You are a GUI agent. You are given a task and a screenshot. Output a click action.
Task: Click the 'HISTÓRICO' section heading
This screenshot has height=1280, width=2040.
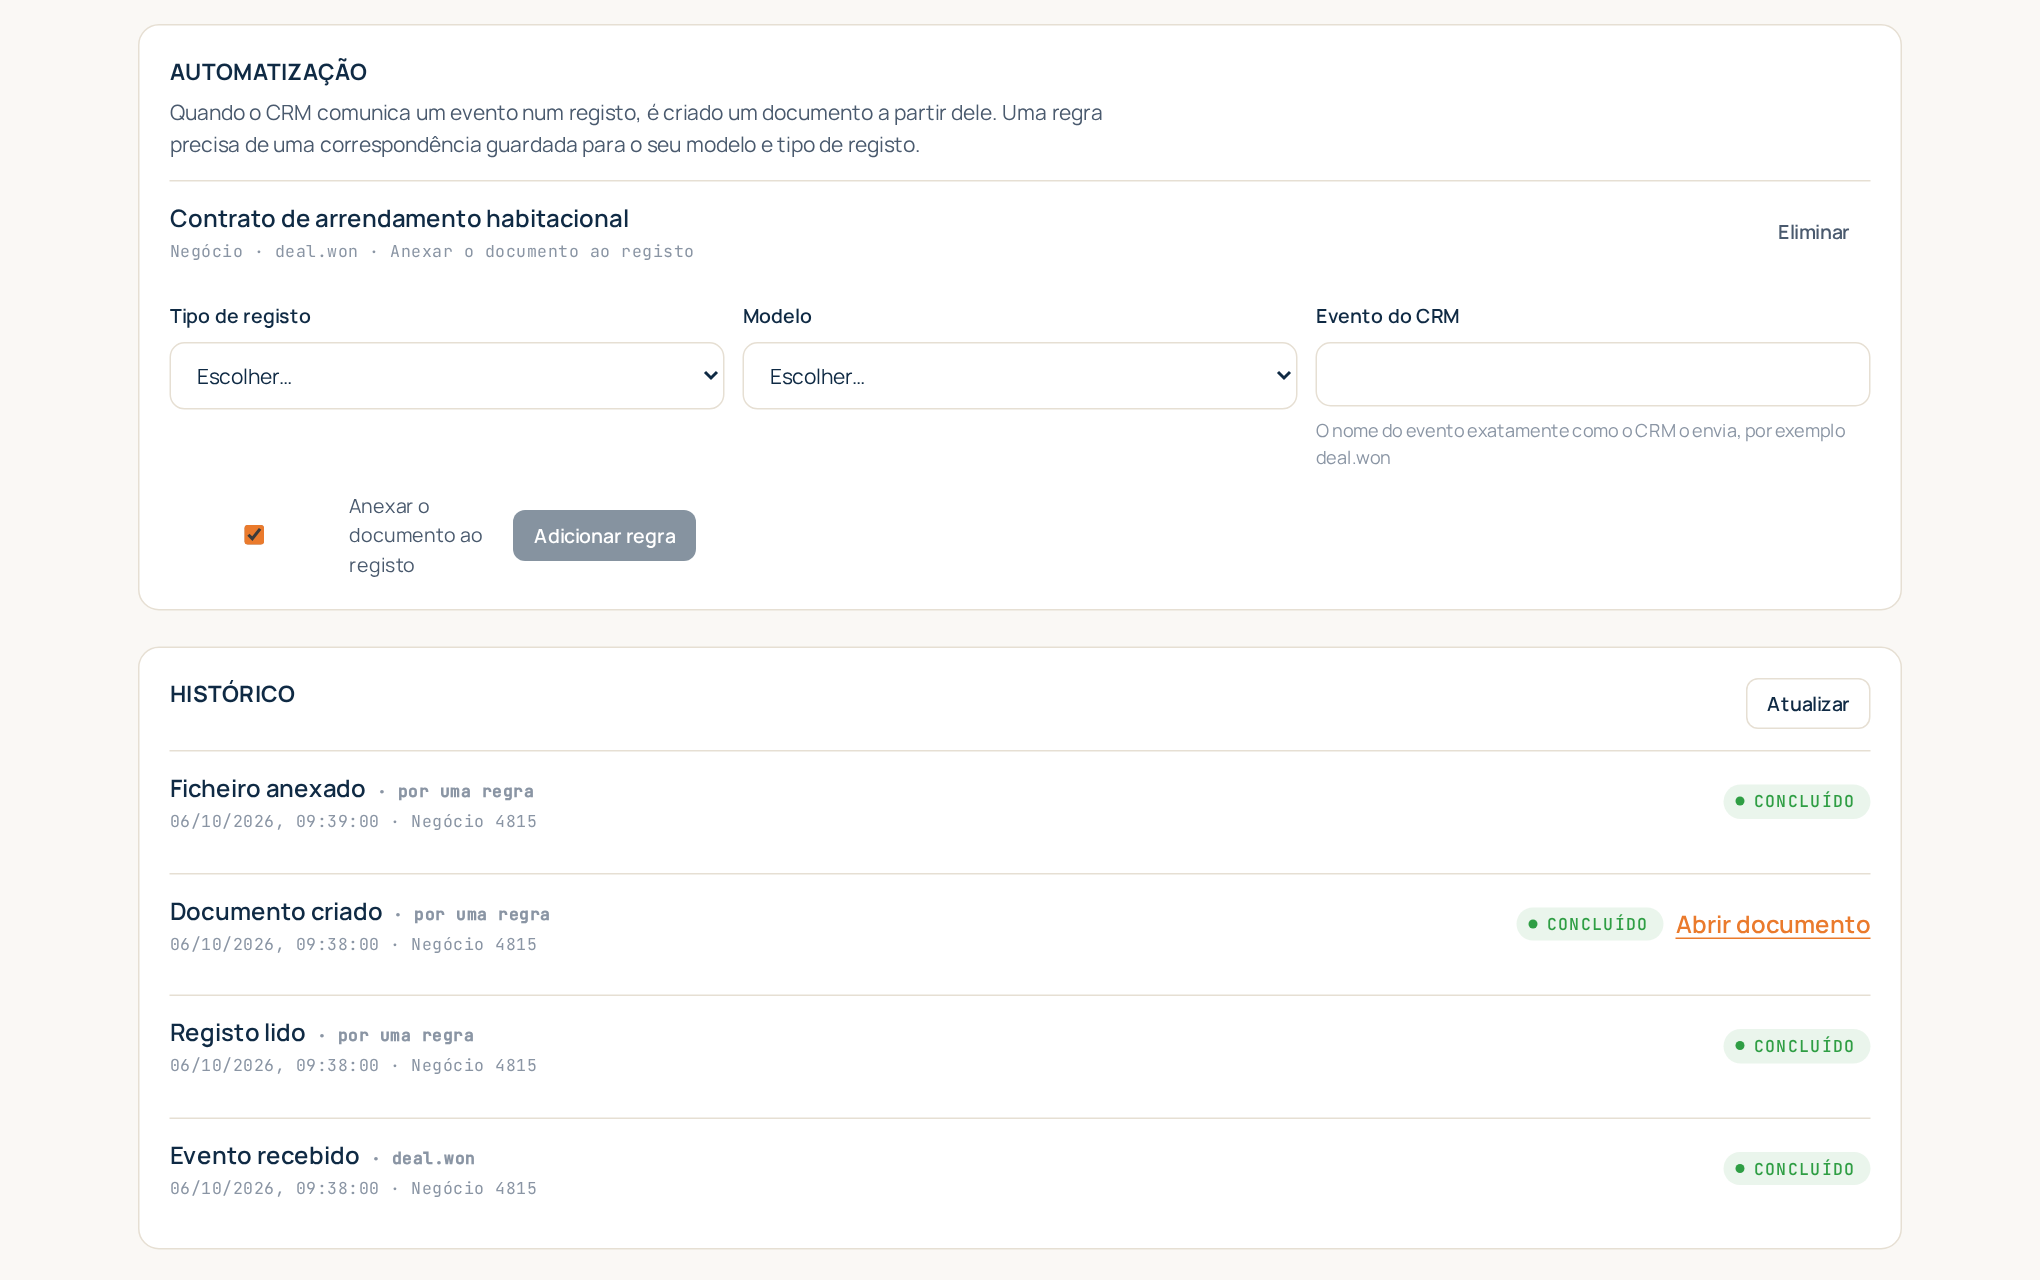[232, 694]
